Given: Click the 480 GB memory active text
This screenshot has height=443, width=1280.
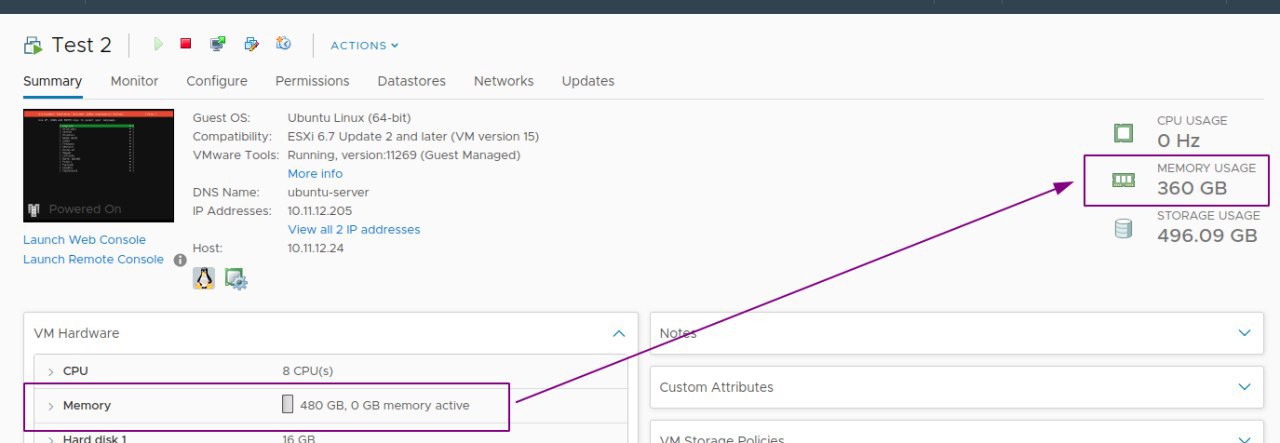Looking at the screenshot, I should pos(385,406).
